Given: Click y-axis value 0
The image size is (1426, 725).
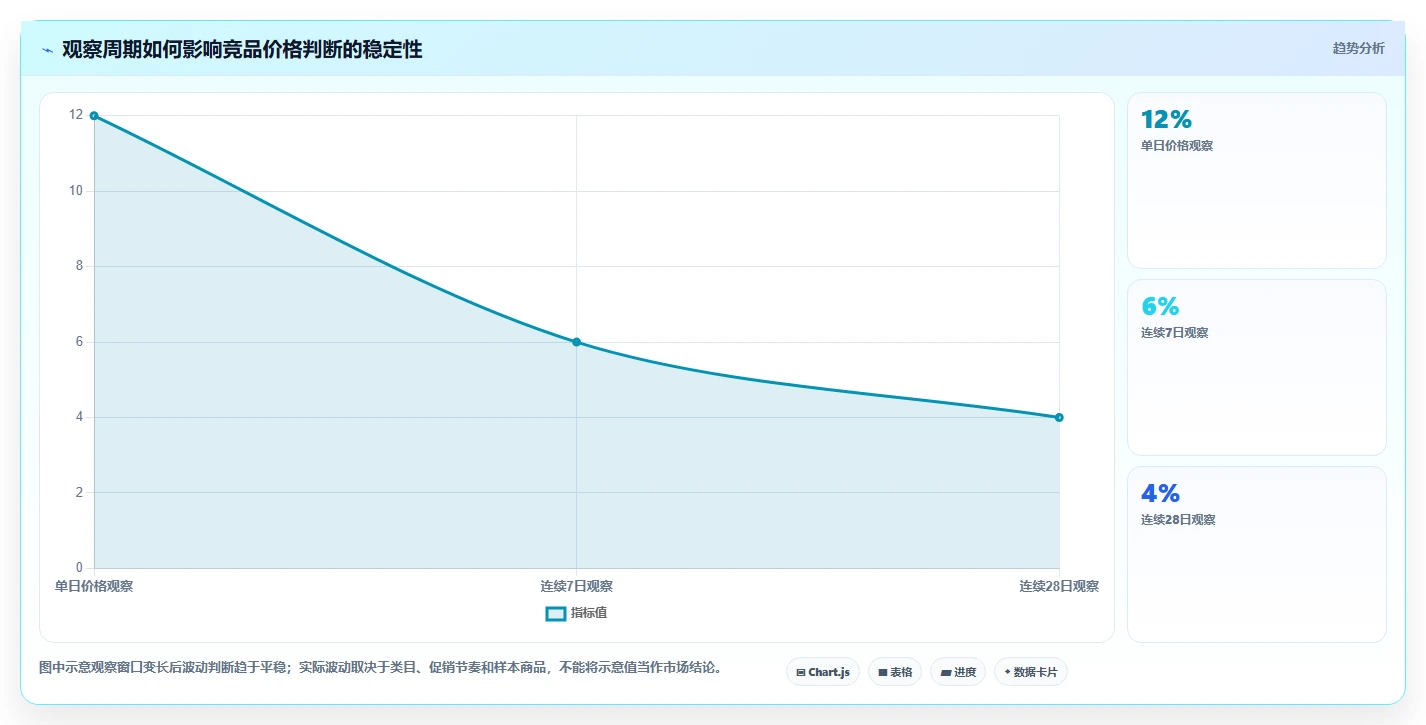Looking at the screenshot, I should 80,568.
